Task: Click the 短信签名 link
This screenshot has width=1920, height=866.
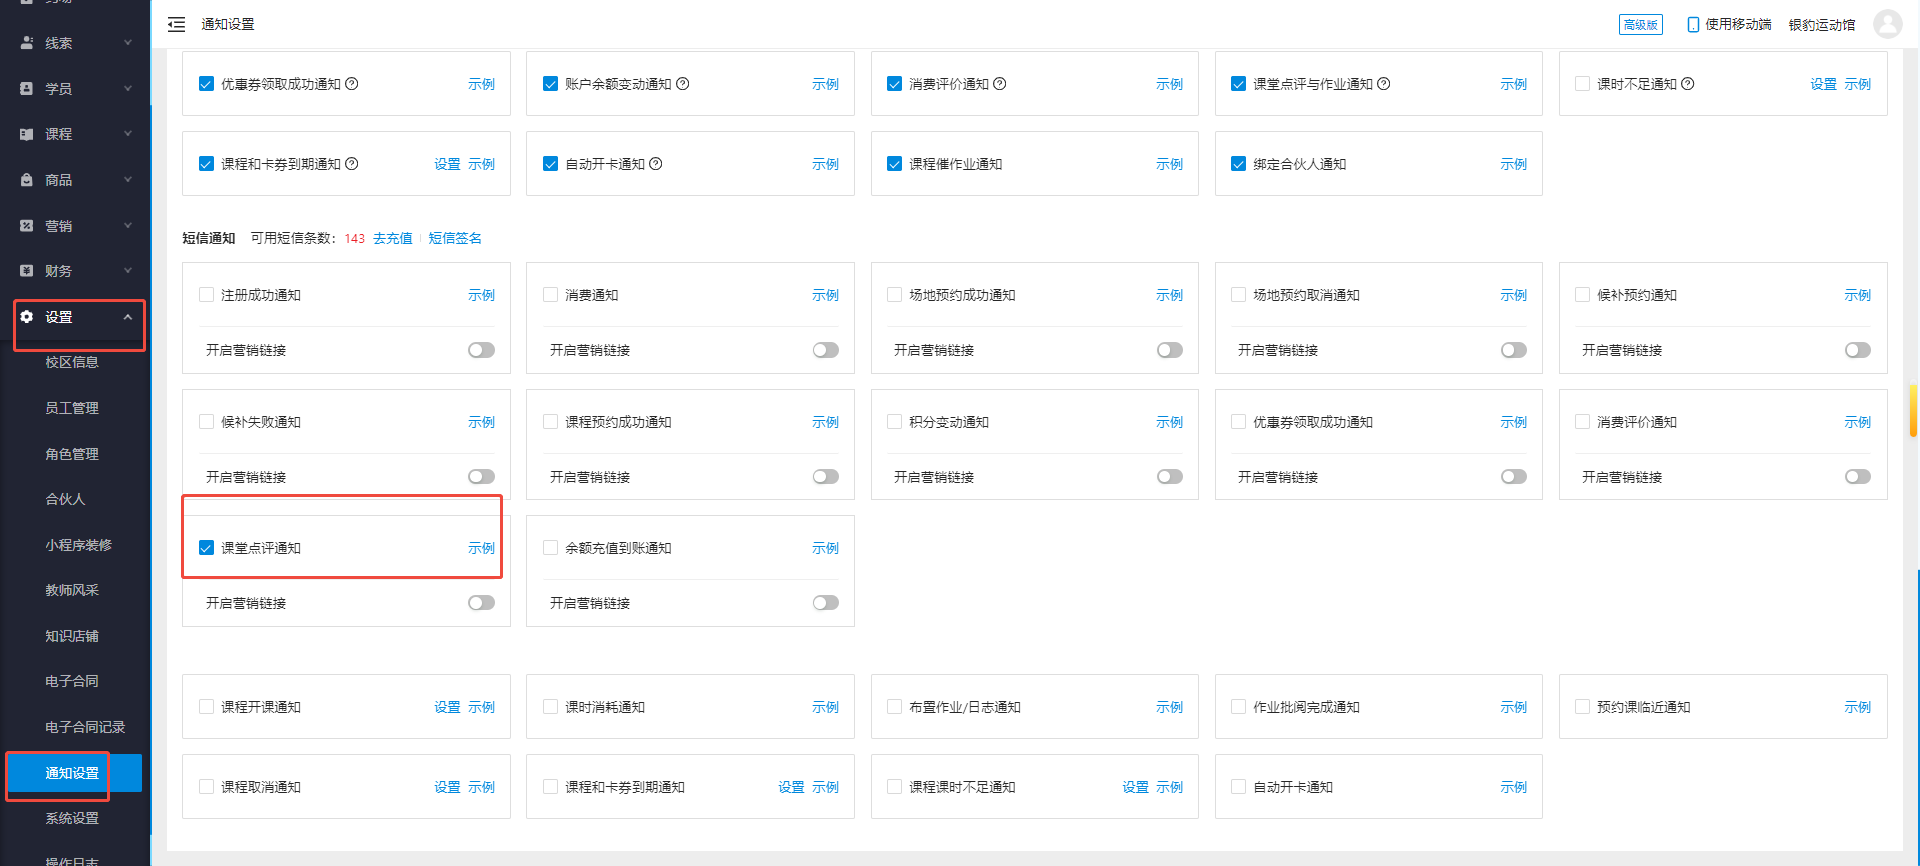Action: coord(455,238)
